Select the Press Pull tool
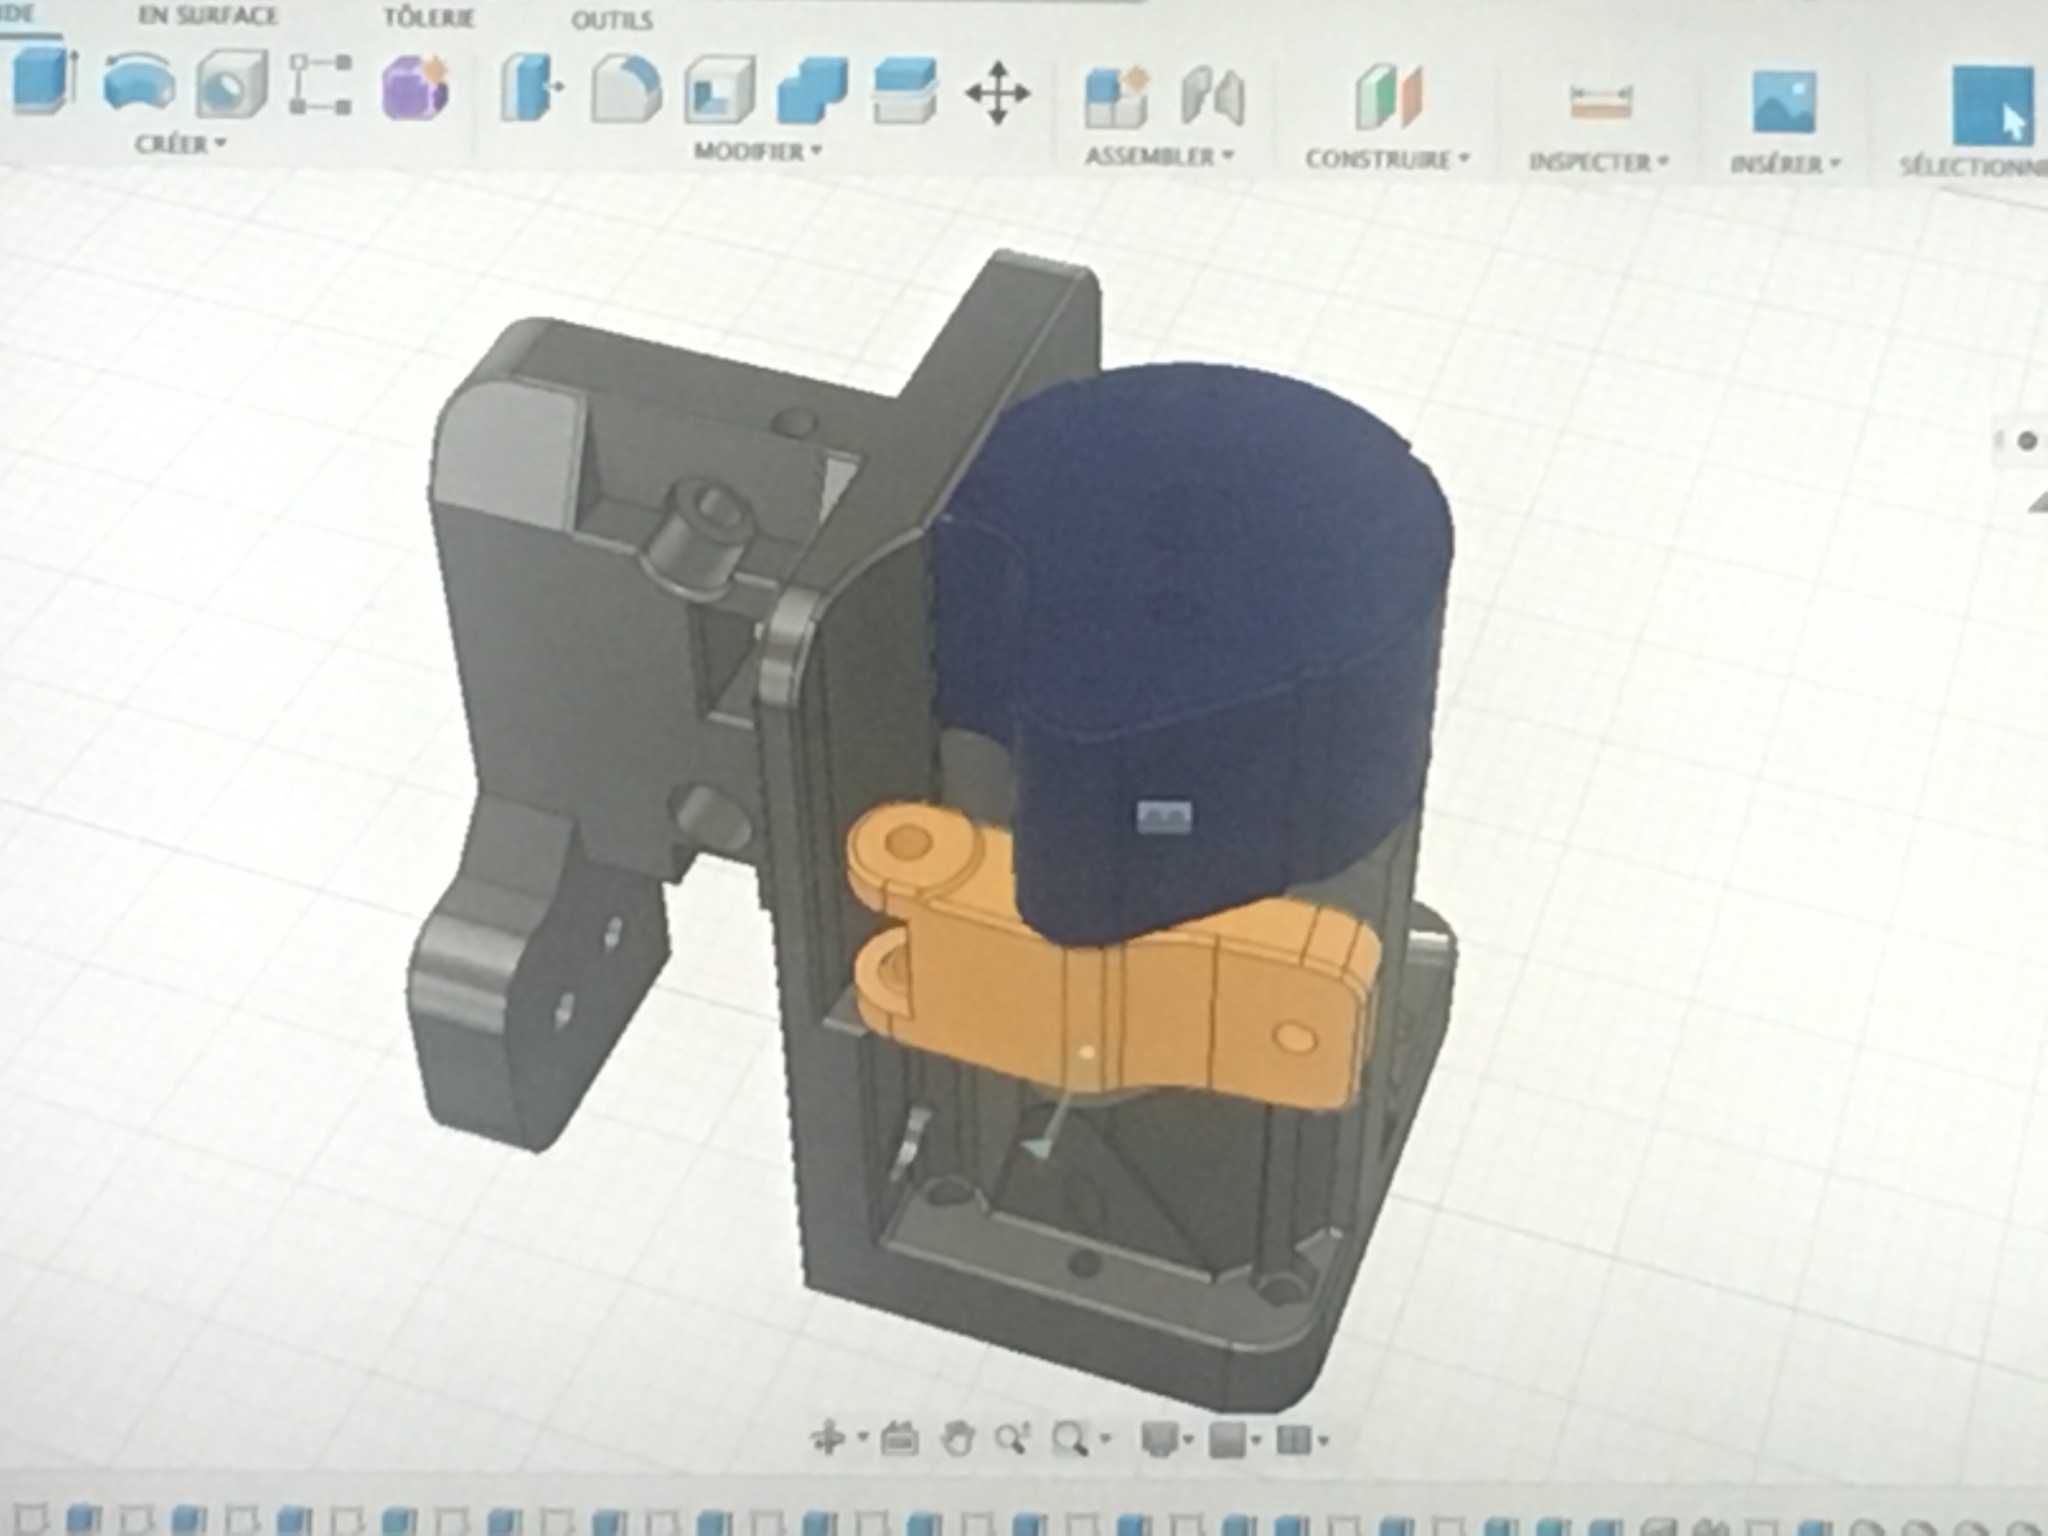 click(x=531, y=89)
